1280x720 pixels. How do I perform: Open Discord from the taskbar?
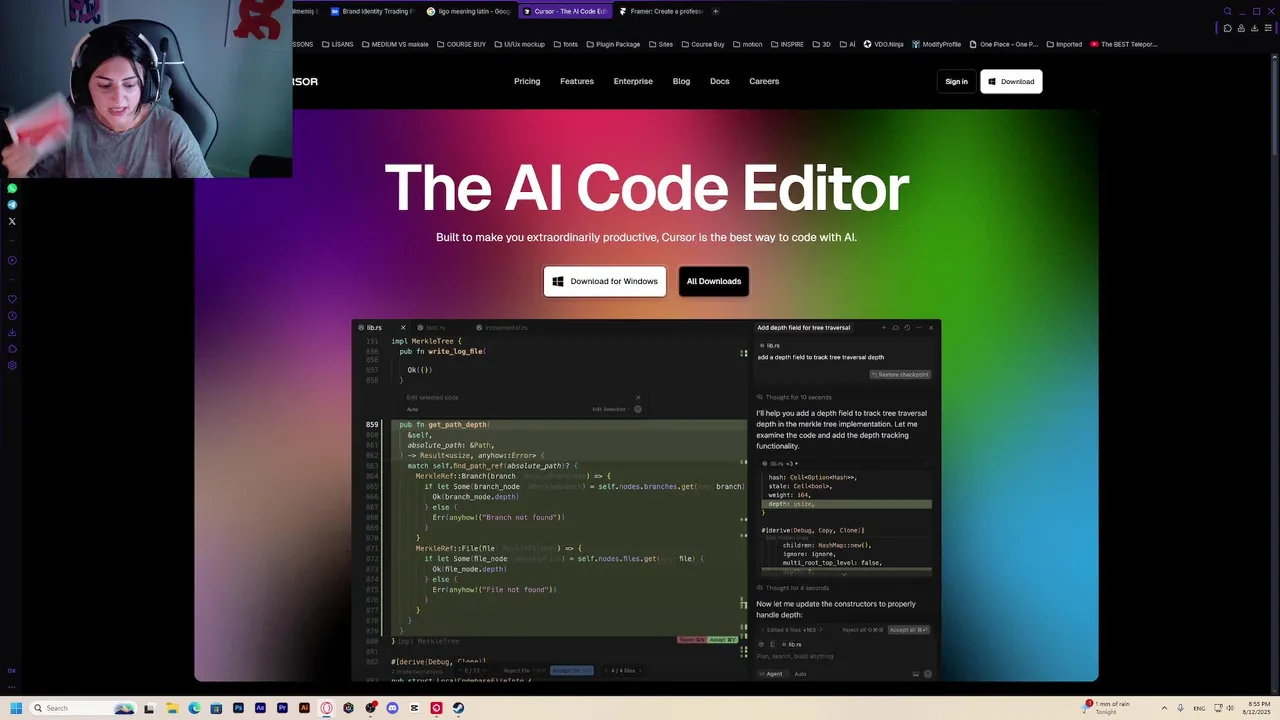tap(392, 708)
